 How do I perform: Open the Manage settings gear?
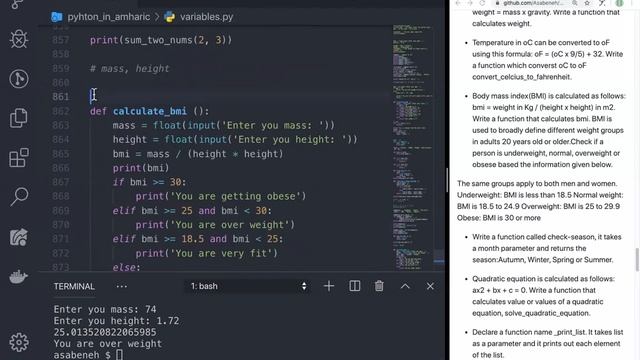click(x=19, y=342)
